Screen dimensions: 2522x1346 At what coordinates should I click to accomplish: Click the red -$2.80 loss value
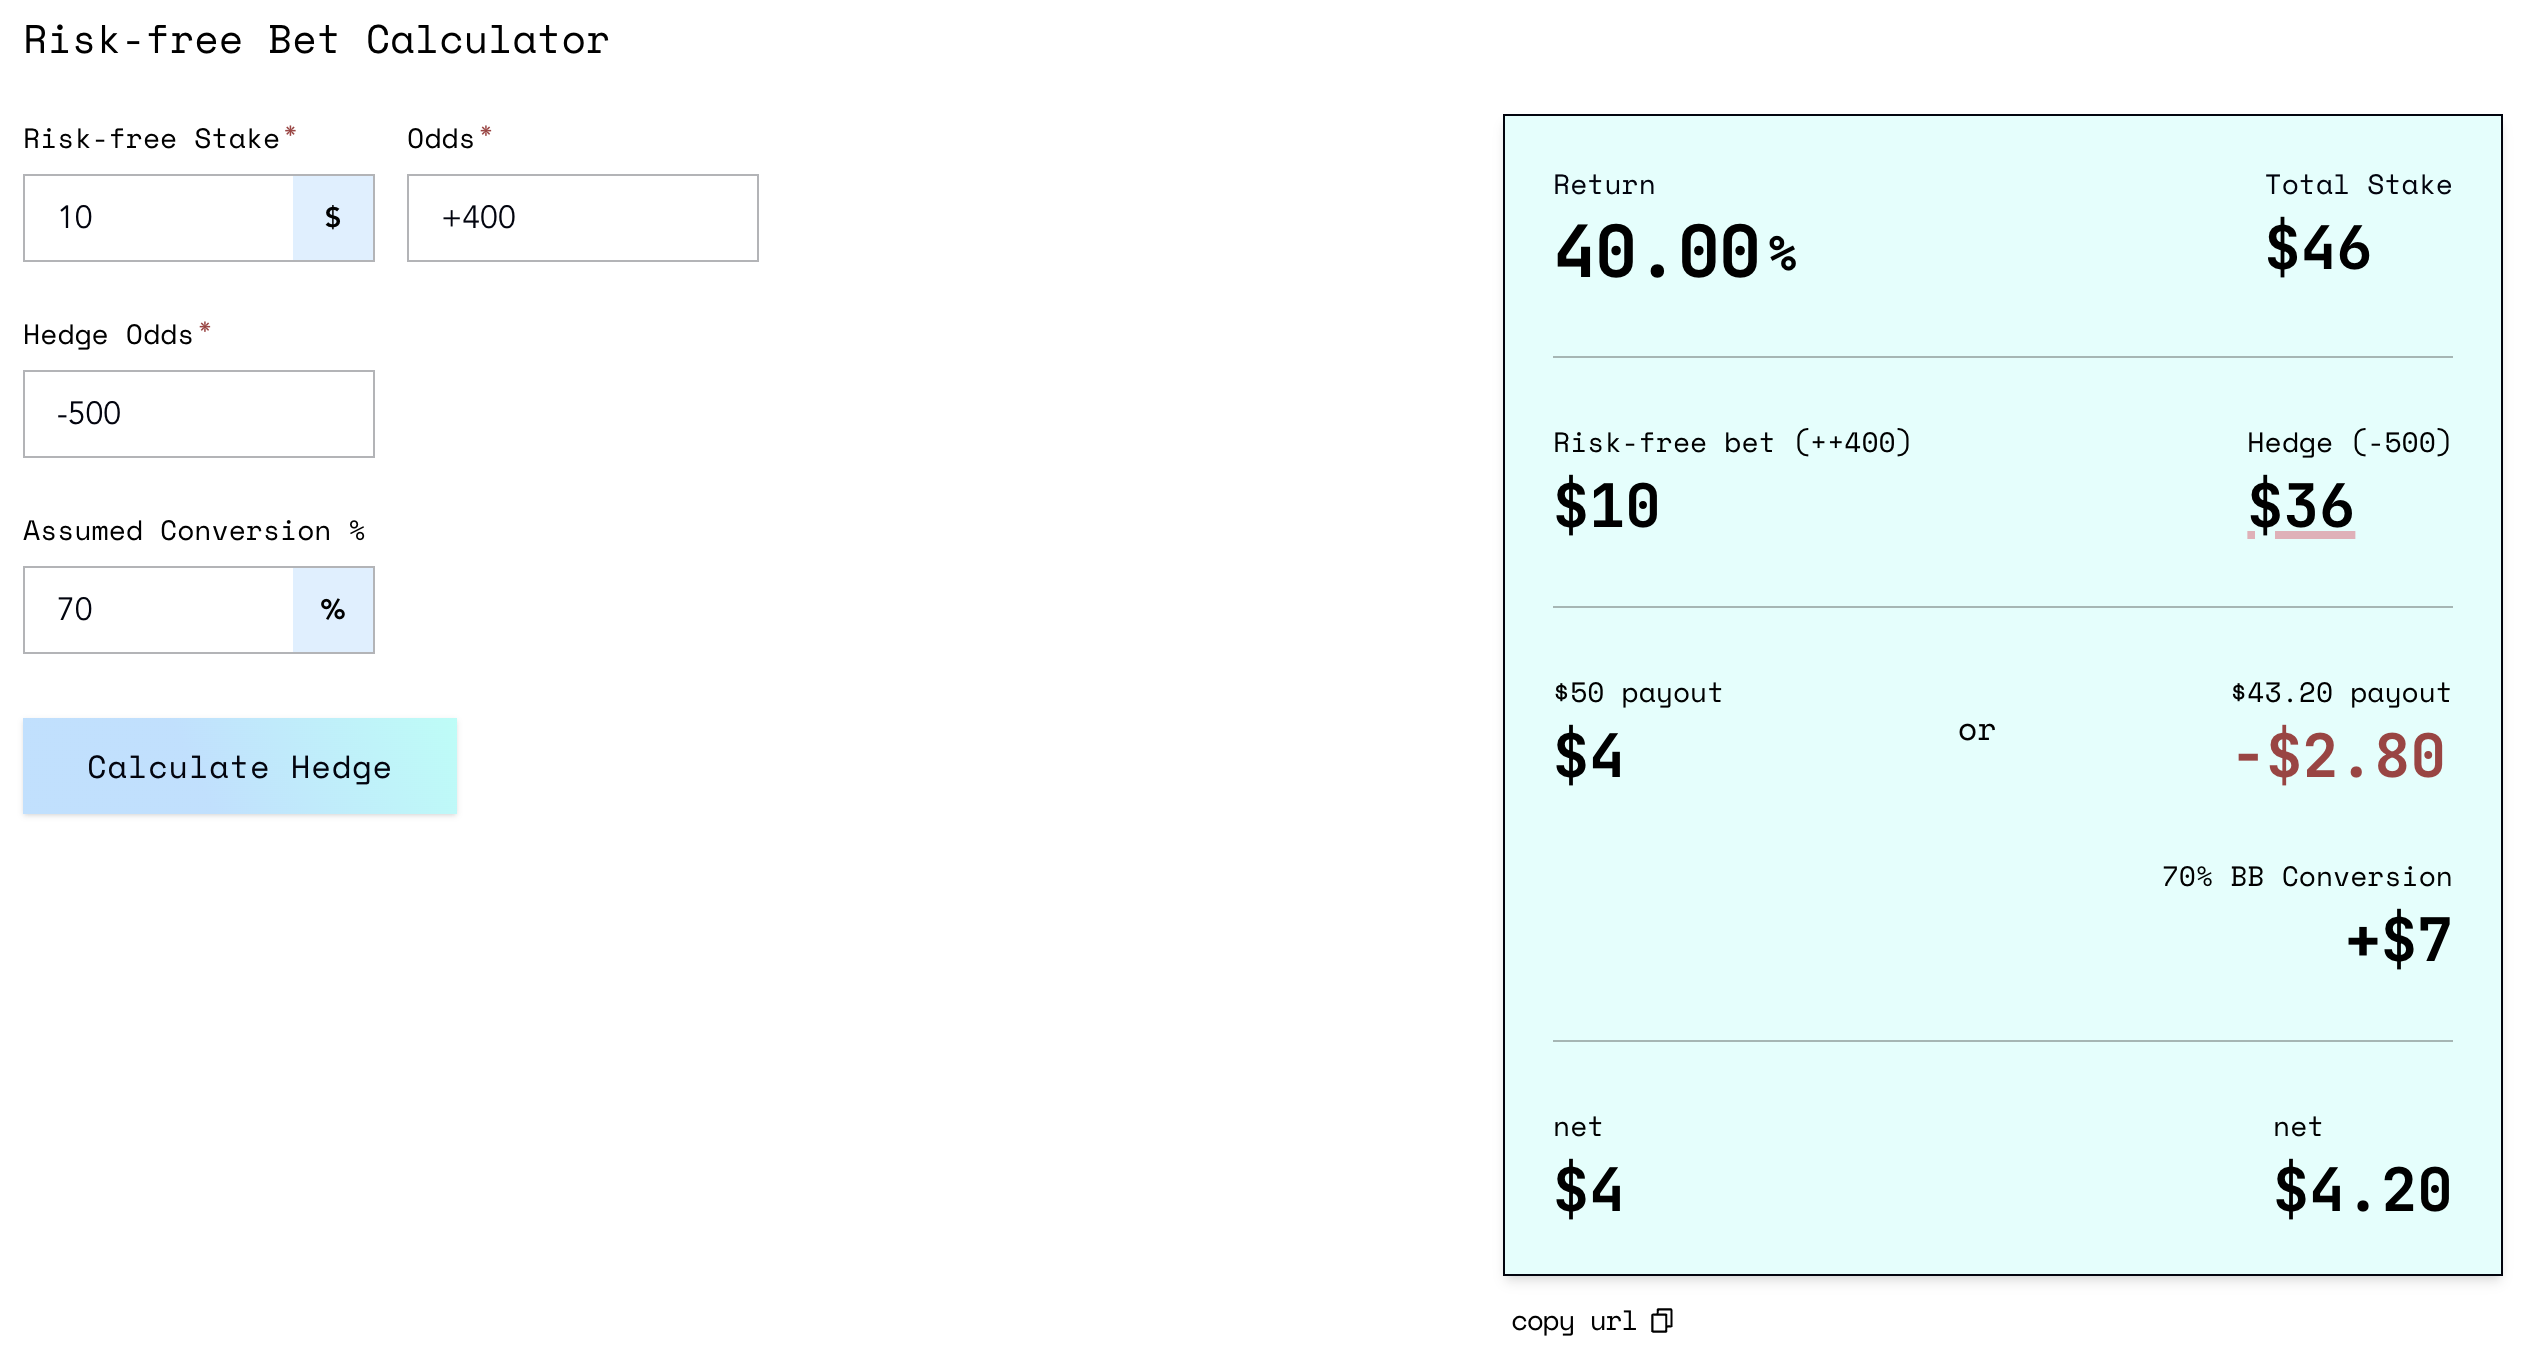click(2340, 756)
